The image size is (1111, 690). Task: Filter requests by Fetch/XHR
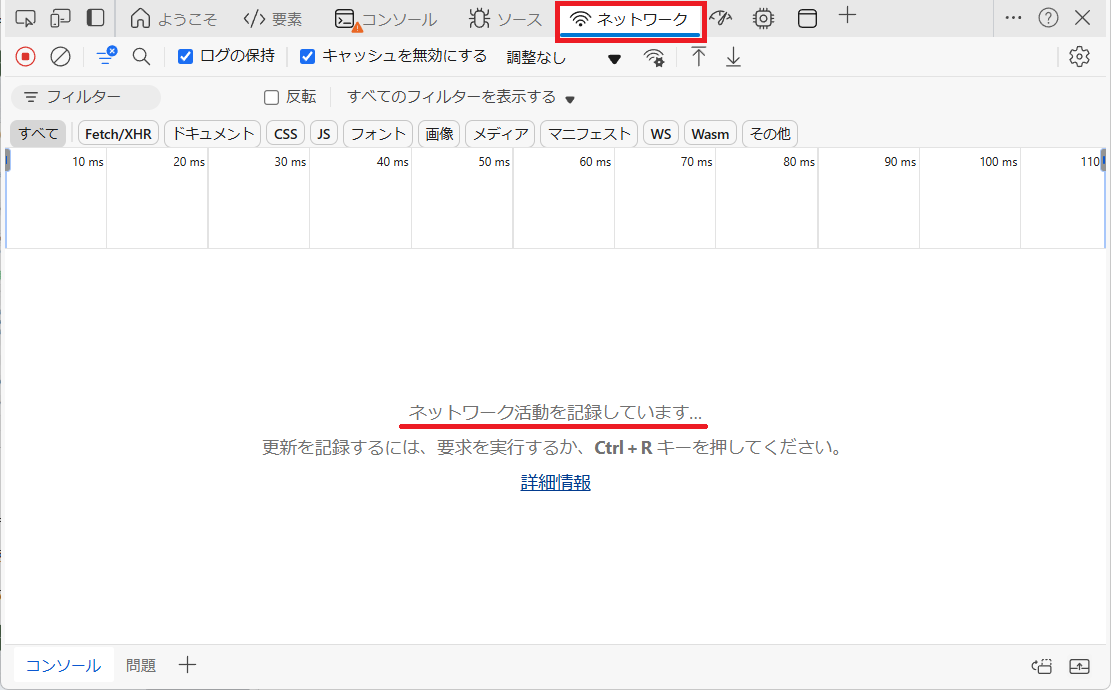pyautogui.click(x=118, y=134)
